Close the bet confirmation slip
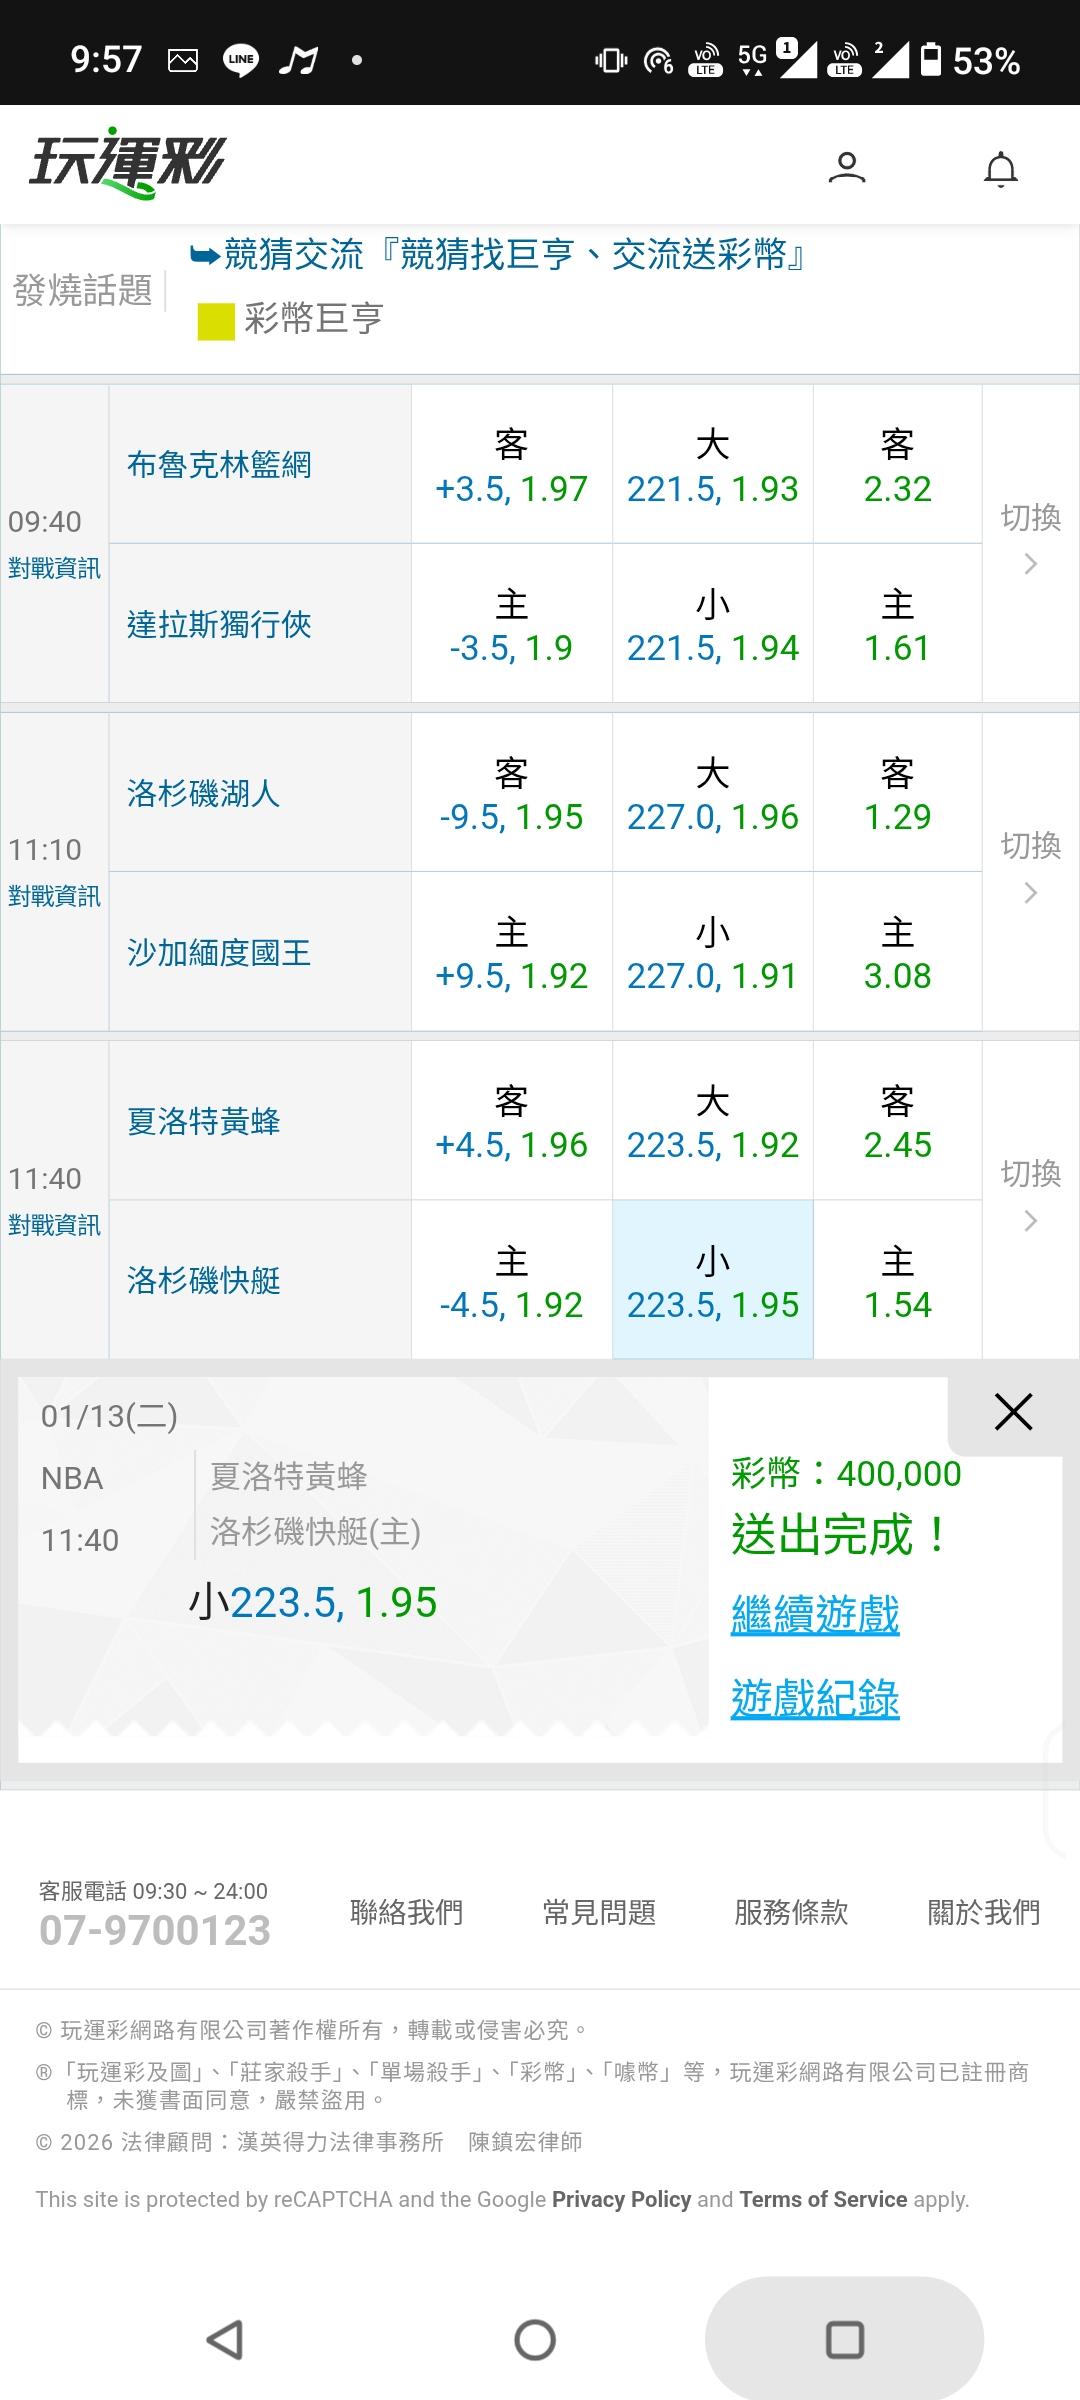Screen dimensions: 1080x2400 coord(1013,1412)
